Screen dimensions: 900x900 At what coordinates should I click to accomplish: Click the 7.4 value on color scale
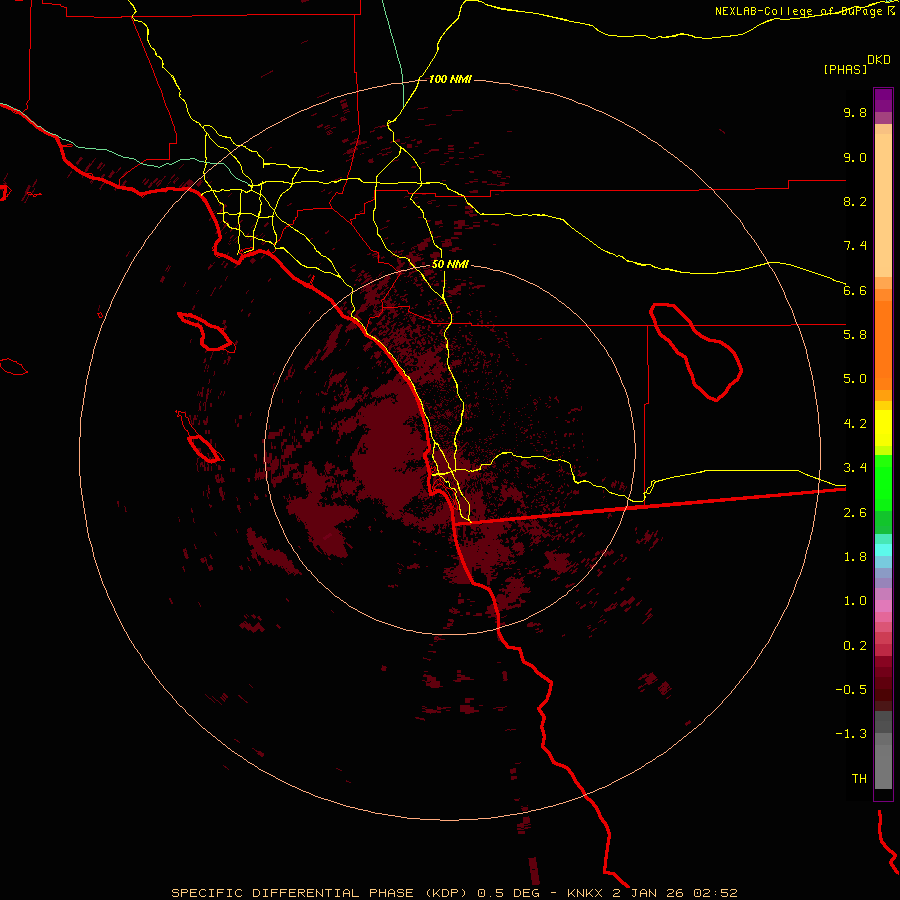point(855,246)
